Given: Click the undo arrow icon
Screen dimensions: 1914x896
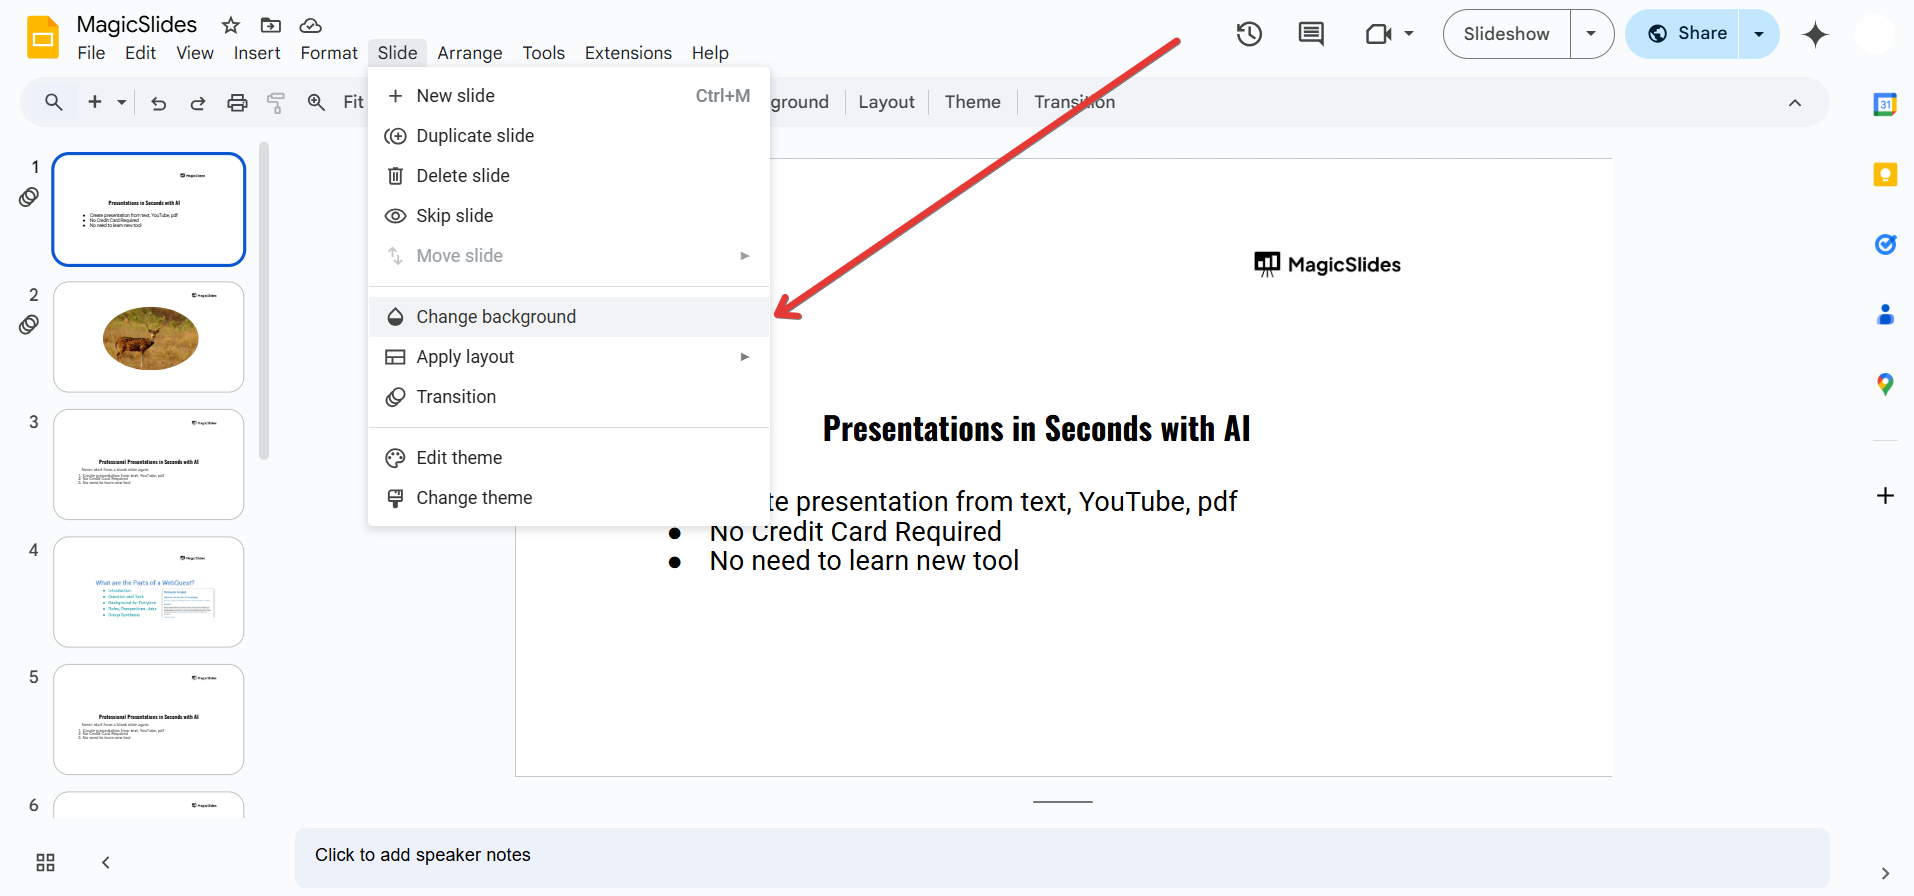Looking at the screenshot, I should pos(158,102).
